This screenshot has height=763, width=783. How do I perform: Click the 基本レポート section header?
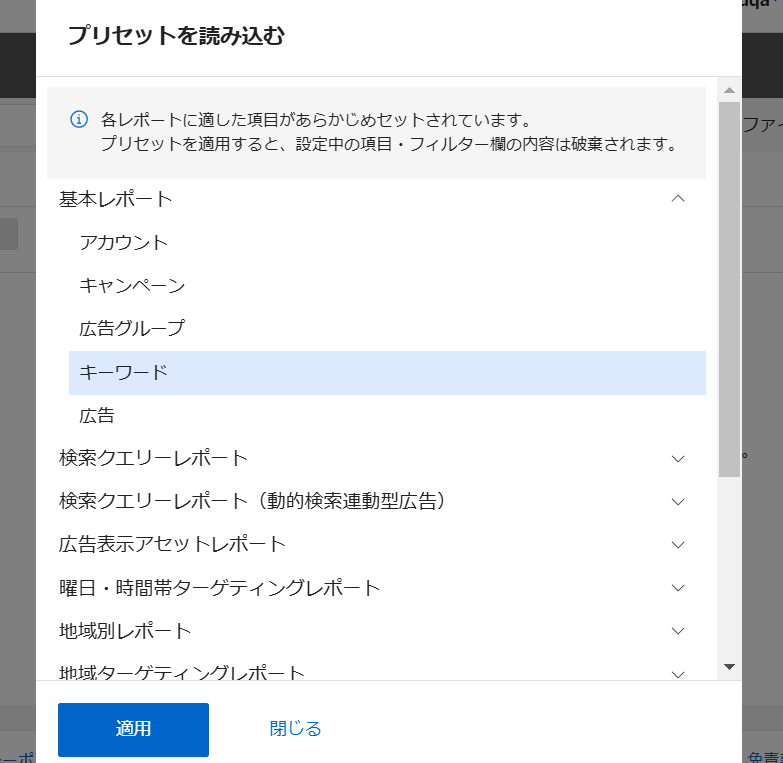click(x=115, y=199)
